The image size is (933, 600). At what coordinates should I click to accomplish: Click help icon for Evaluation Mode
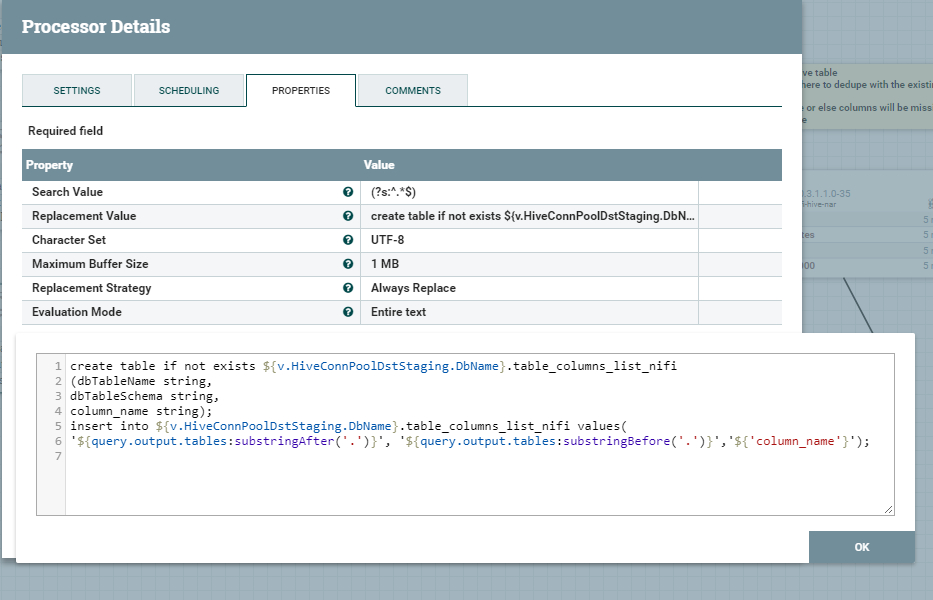[x=348, y=312]
